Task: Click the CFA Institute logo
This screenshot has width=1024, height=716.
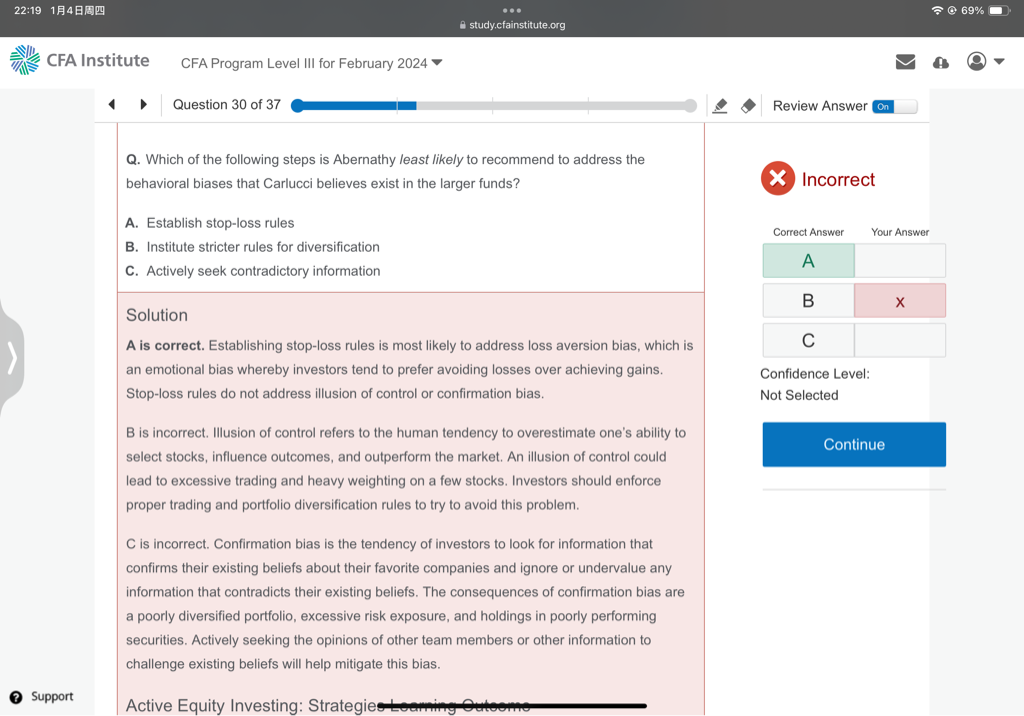Action: pyautogui.click(x=80, y=61)
